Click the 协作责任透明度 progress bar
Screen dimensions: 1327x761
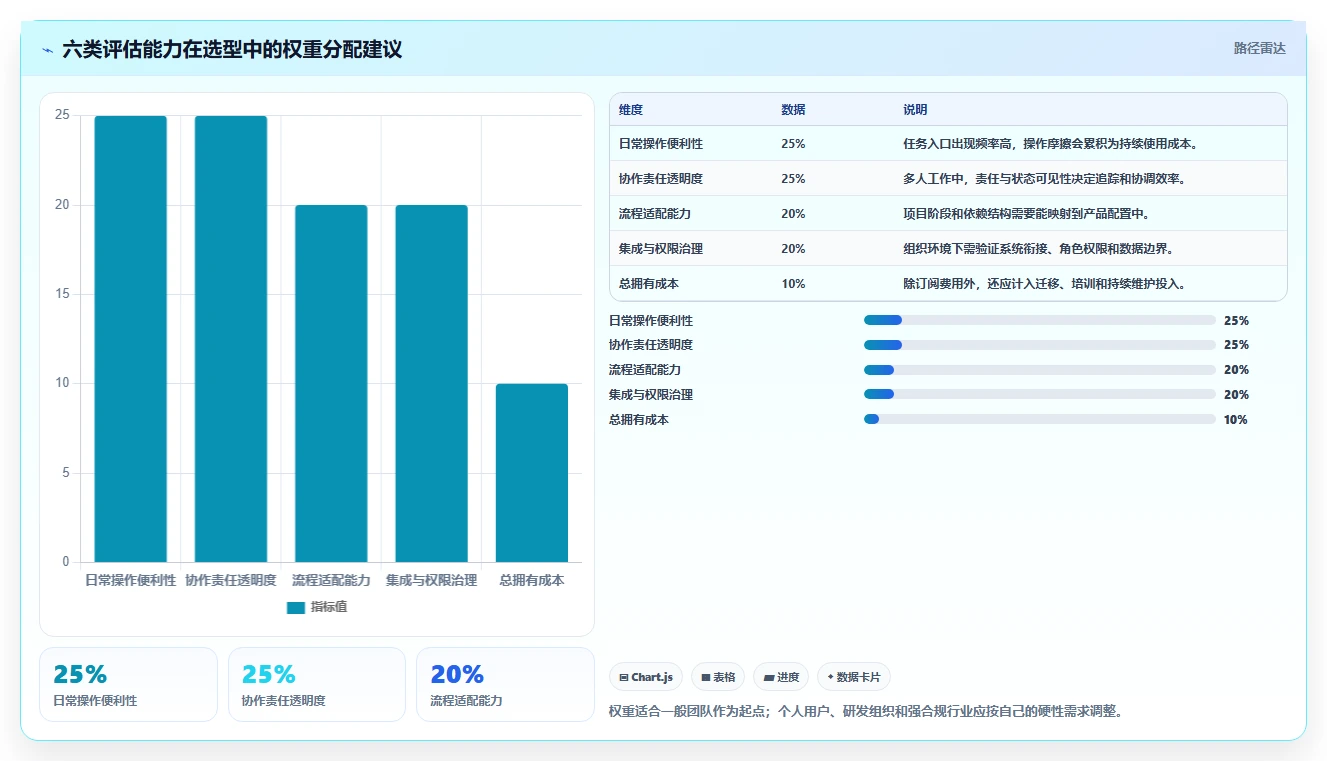tap(1040, 345)
